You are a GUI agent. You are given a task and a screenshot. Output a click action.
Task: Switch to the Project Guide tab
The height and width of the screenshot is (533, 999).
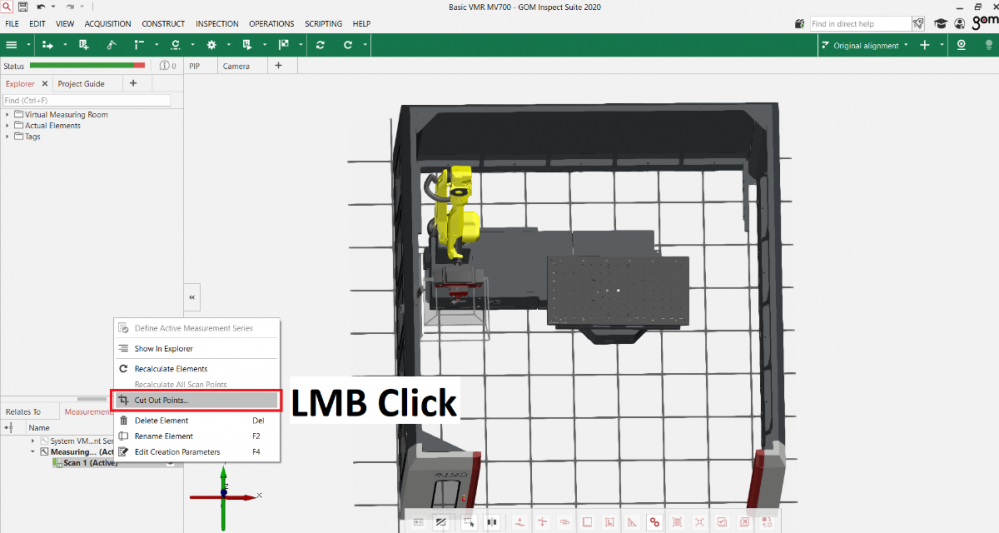tap(81, 84)
